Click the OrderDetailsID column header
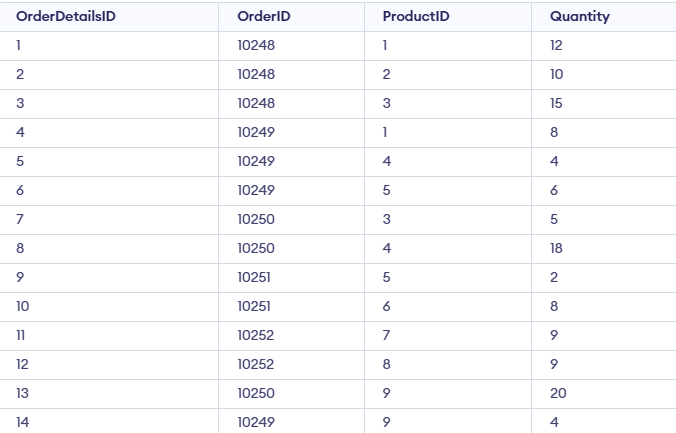The image size is (676, 433). point(66,16)
